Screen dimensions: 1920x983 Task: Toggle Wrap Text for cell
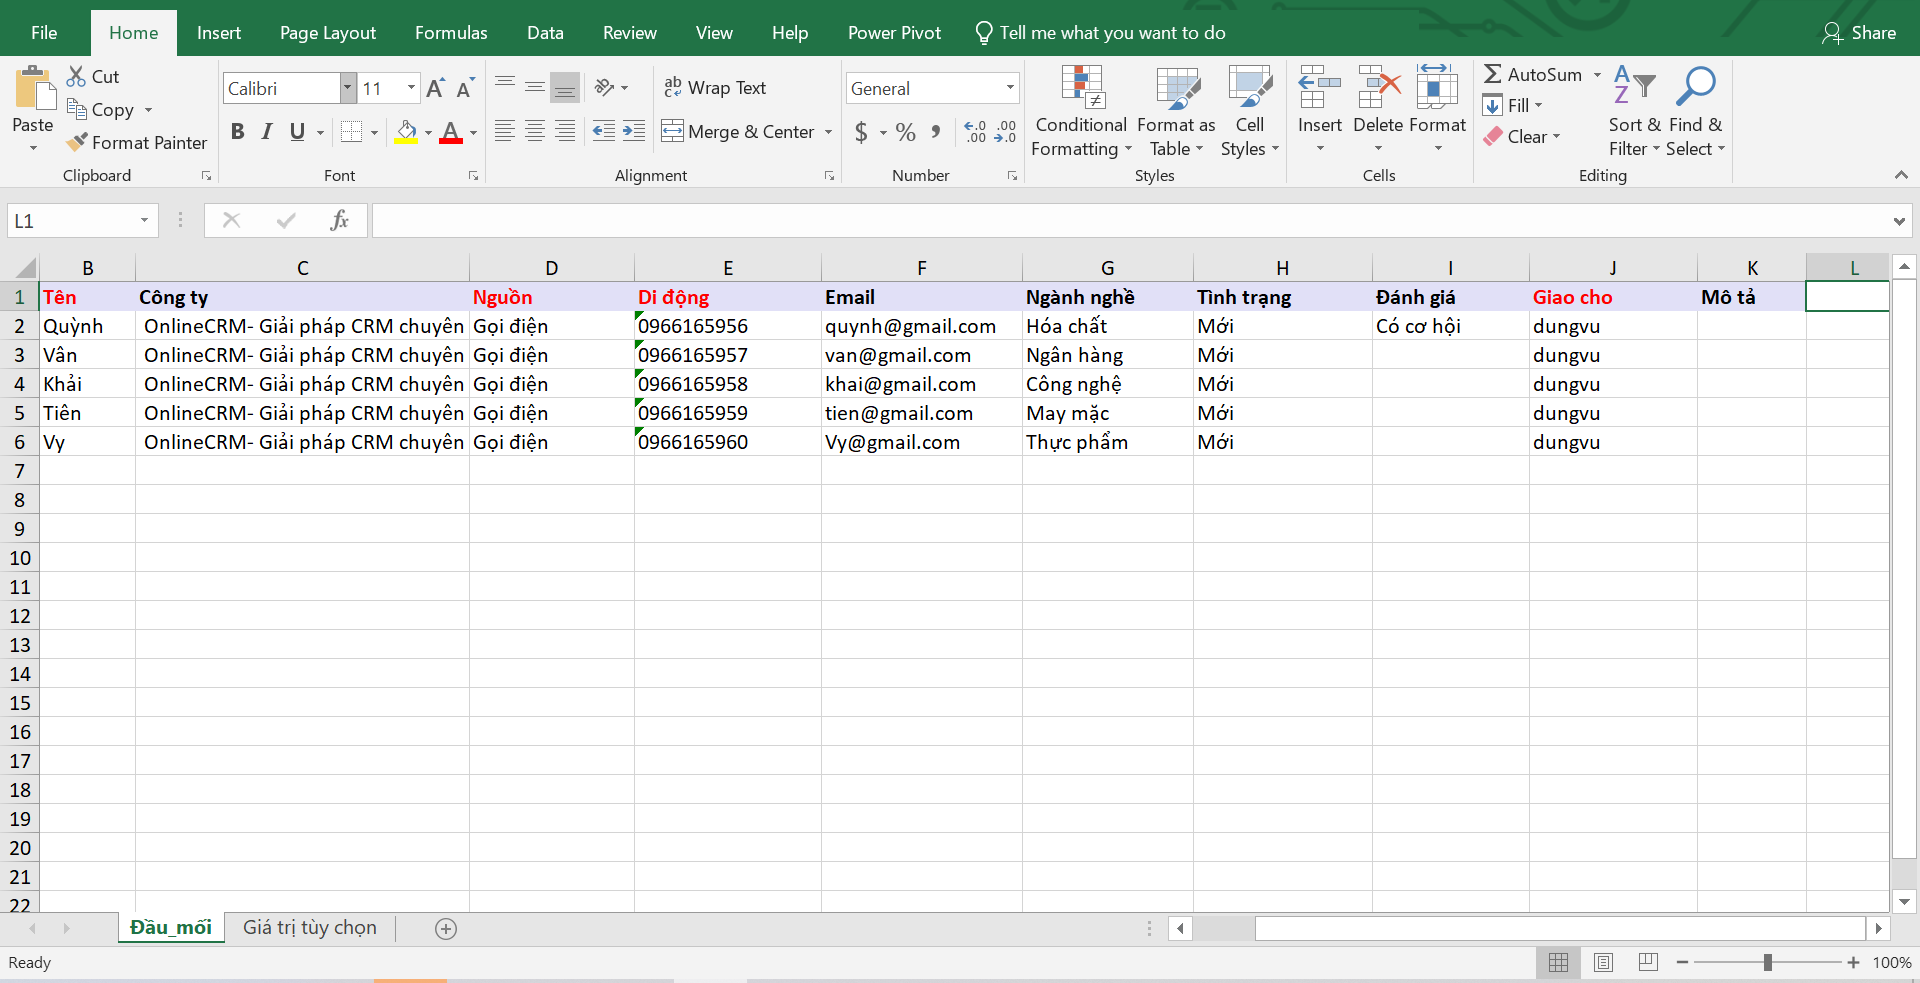tap(715, 88)
